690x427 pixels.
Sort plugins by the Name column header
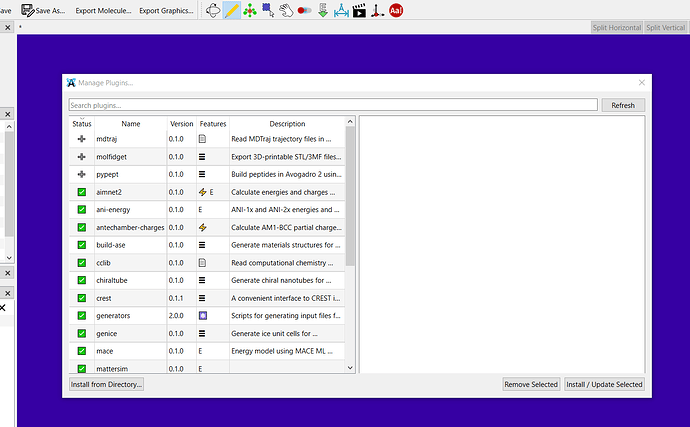131,124
